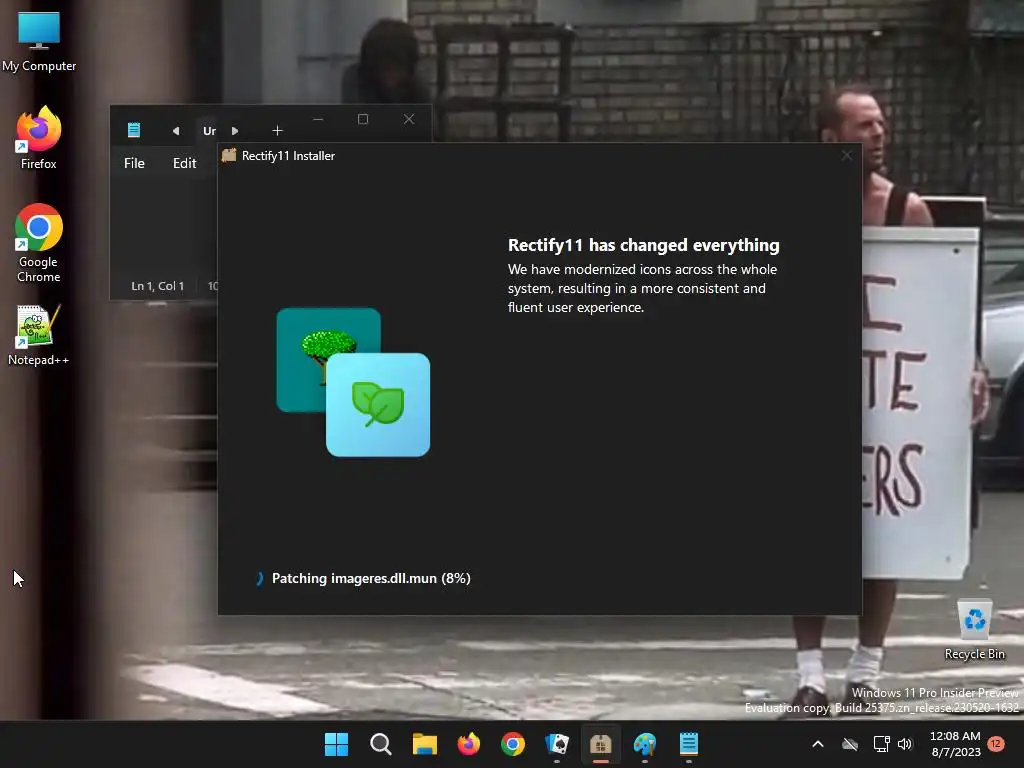Viewport: 1024px width, 768px height.
Task: Open the Notepad++ desktop shortcut
Action: coord(39,335)
